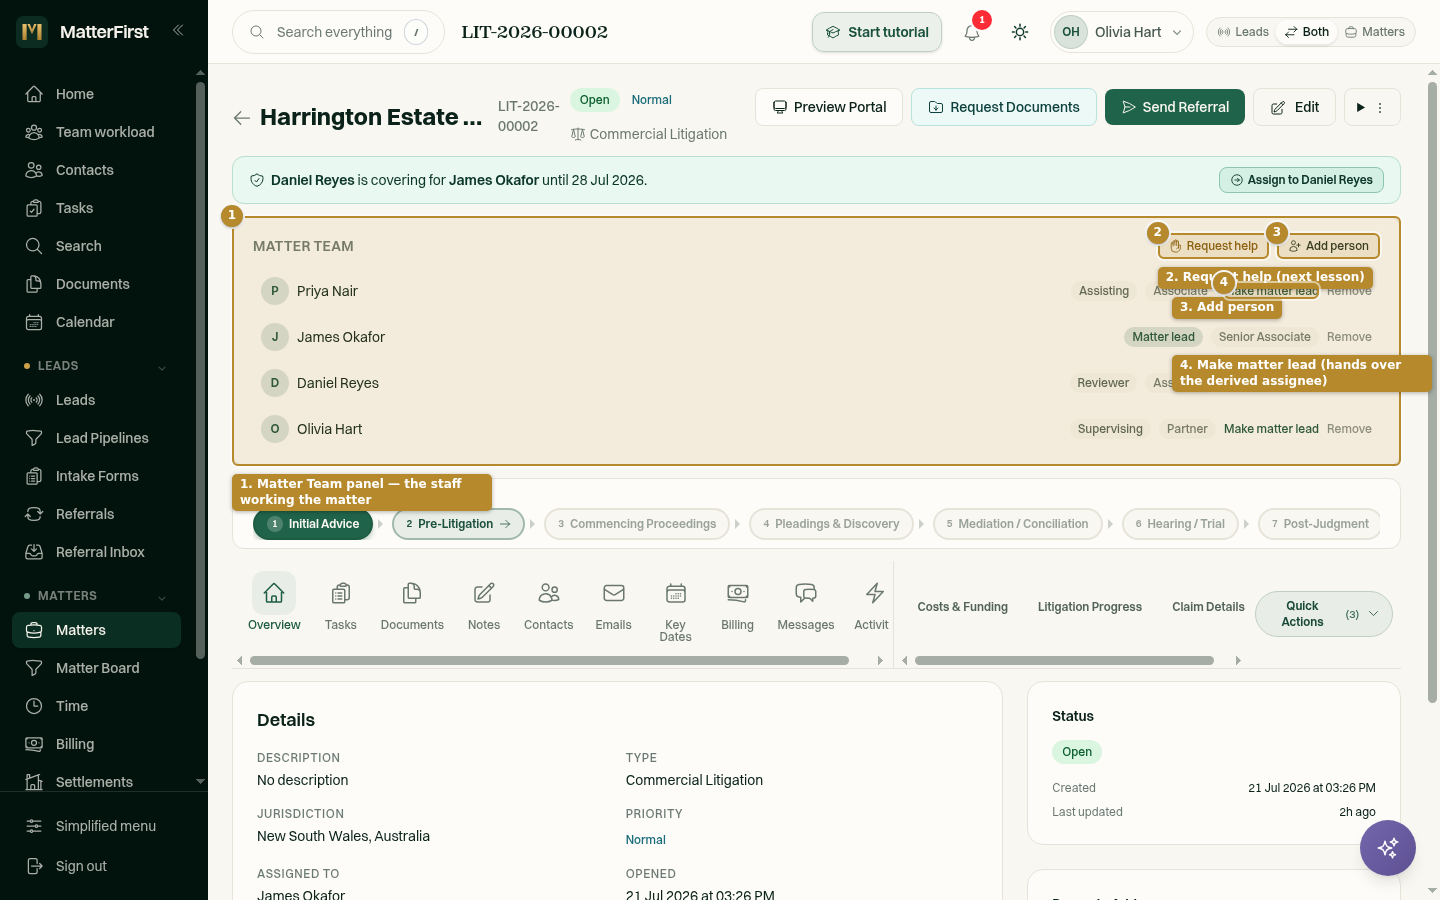1440x900 pixels.
Task: Open the Messages tab
Action: coord(806,602)
